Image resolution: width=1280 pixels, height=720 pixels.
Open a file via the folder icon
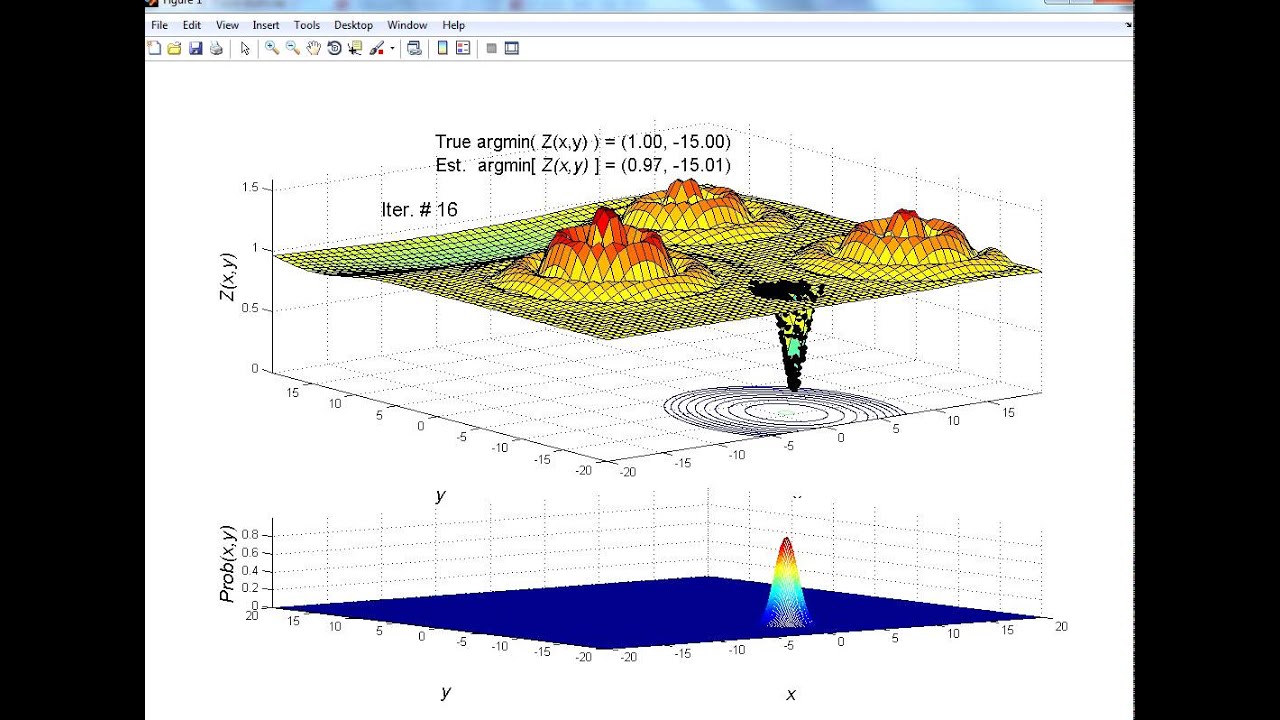click(x=175, y=48)
